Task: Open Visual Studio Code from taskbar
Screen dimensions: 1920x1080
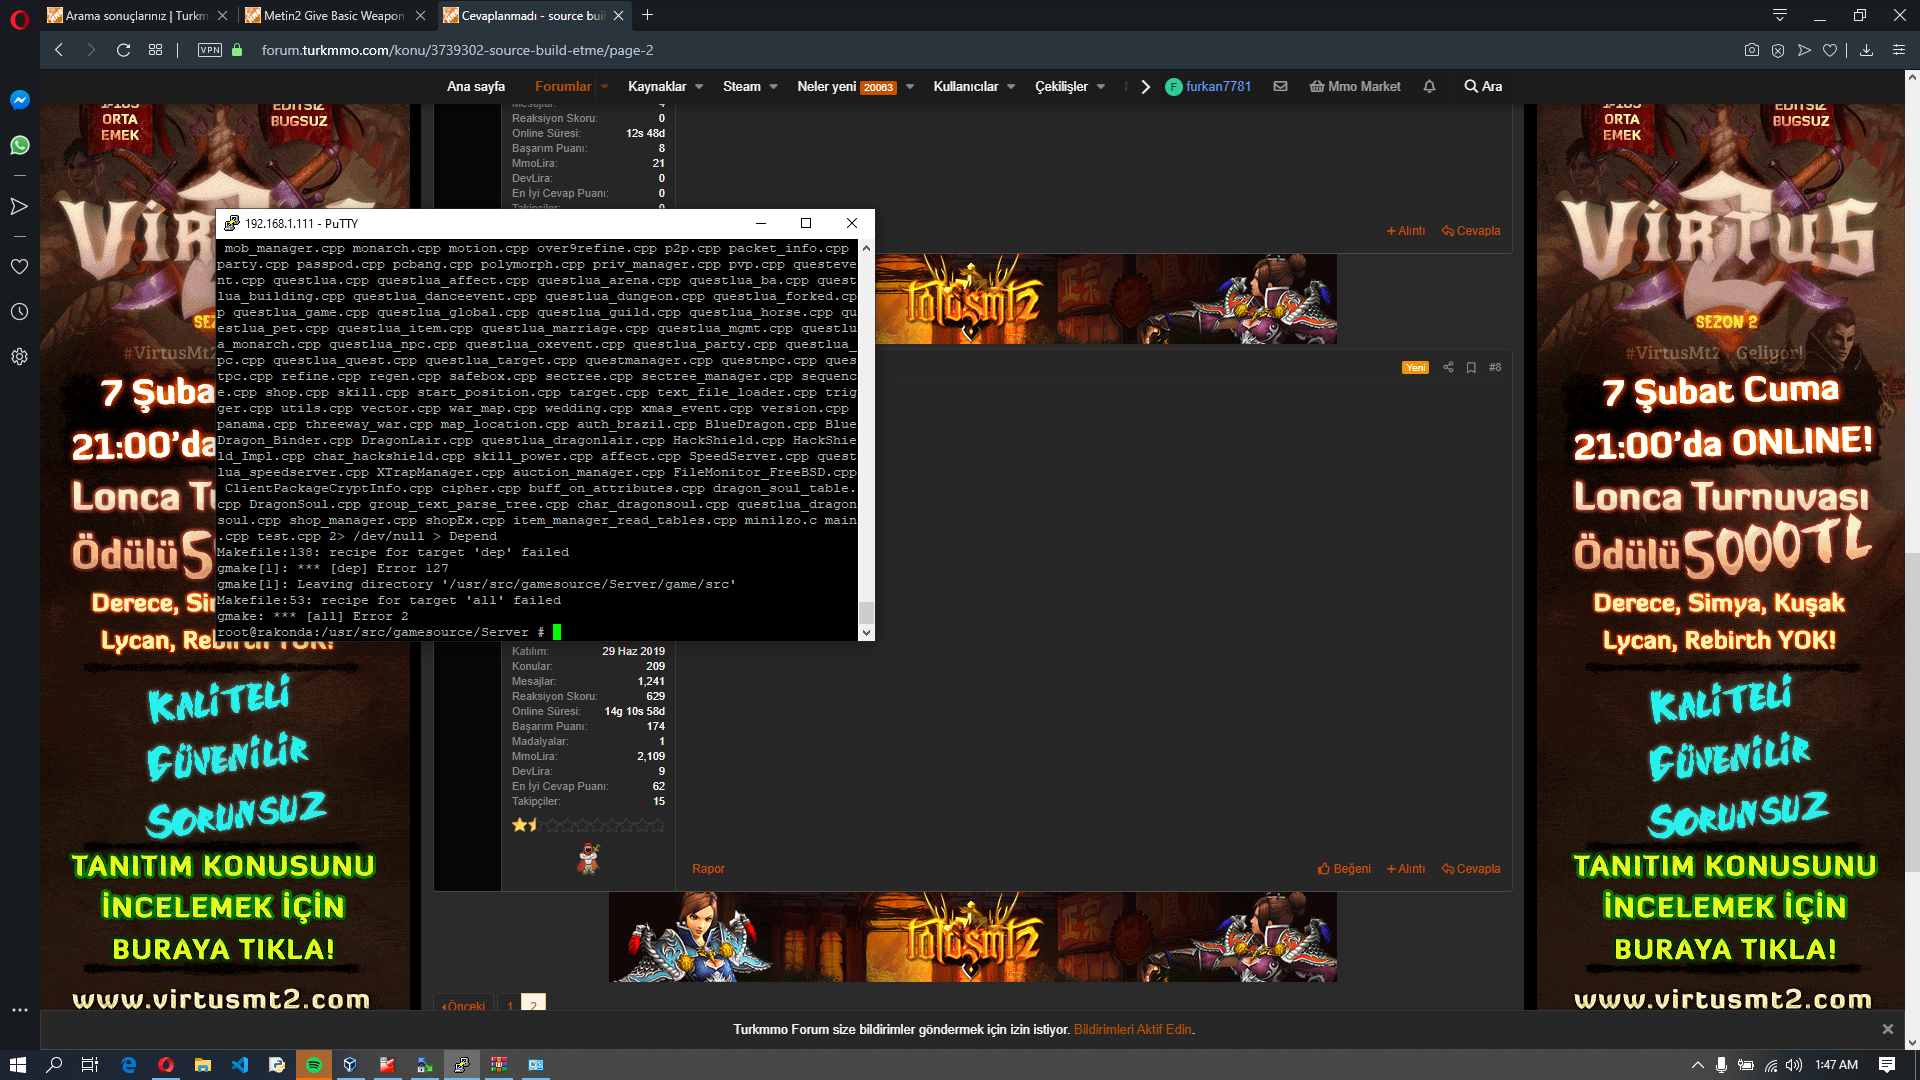Action: tap(240, 1065)
